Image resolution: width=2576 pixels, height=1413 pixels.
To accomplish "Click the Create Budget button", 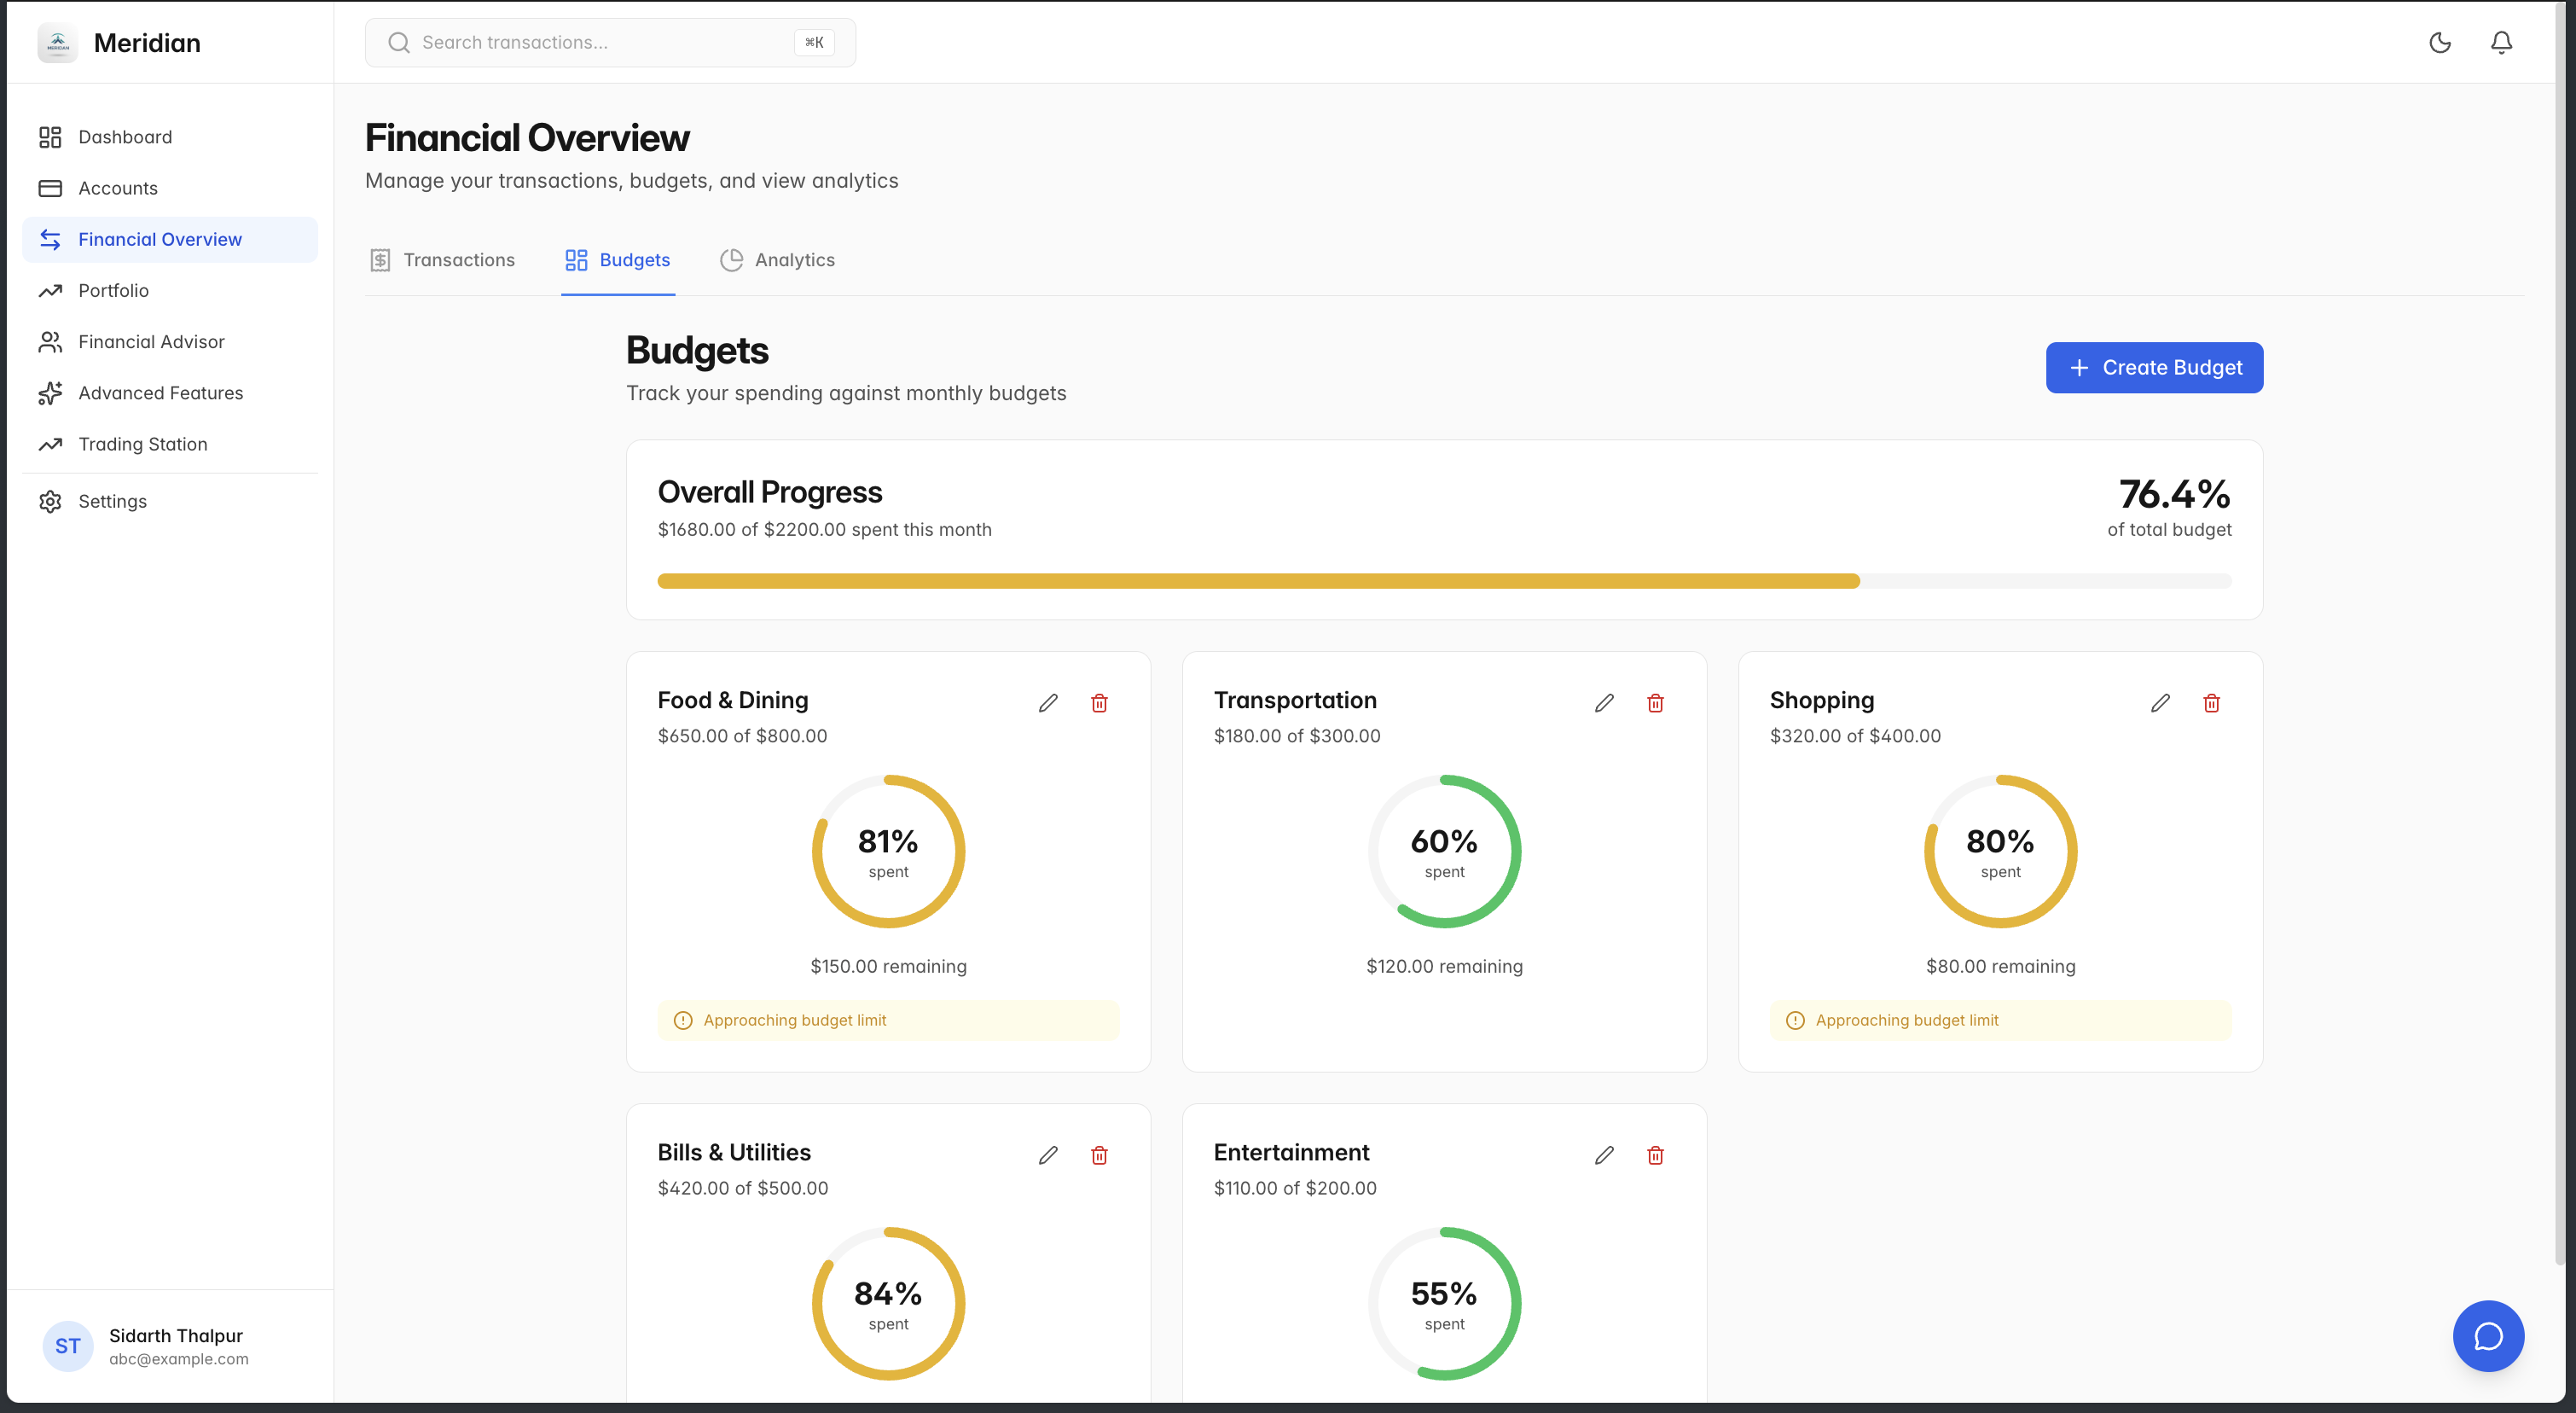I will pyautogui.click(x=2154, y=368).
